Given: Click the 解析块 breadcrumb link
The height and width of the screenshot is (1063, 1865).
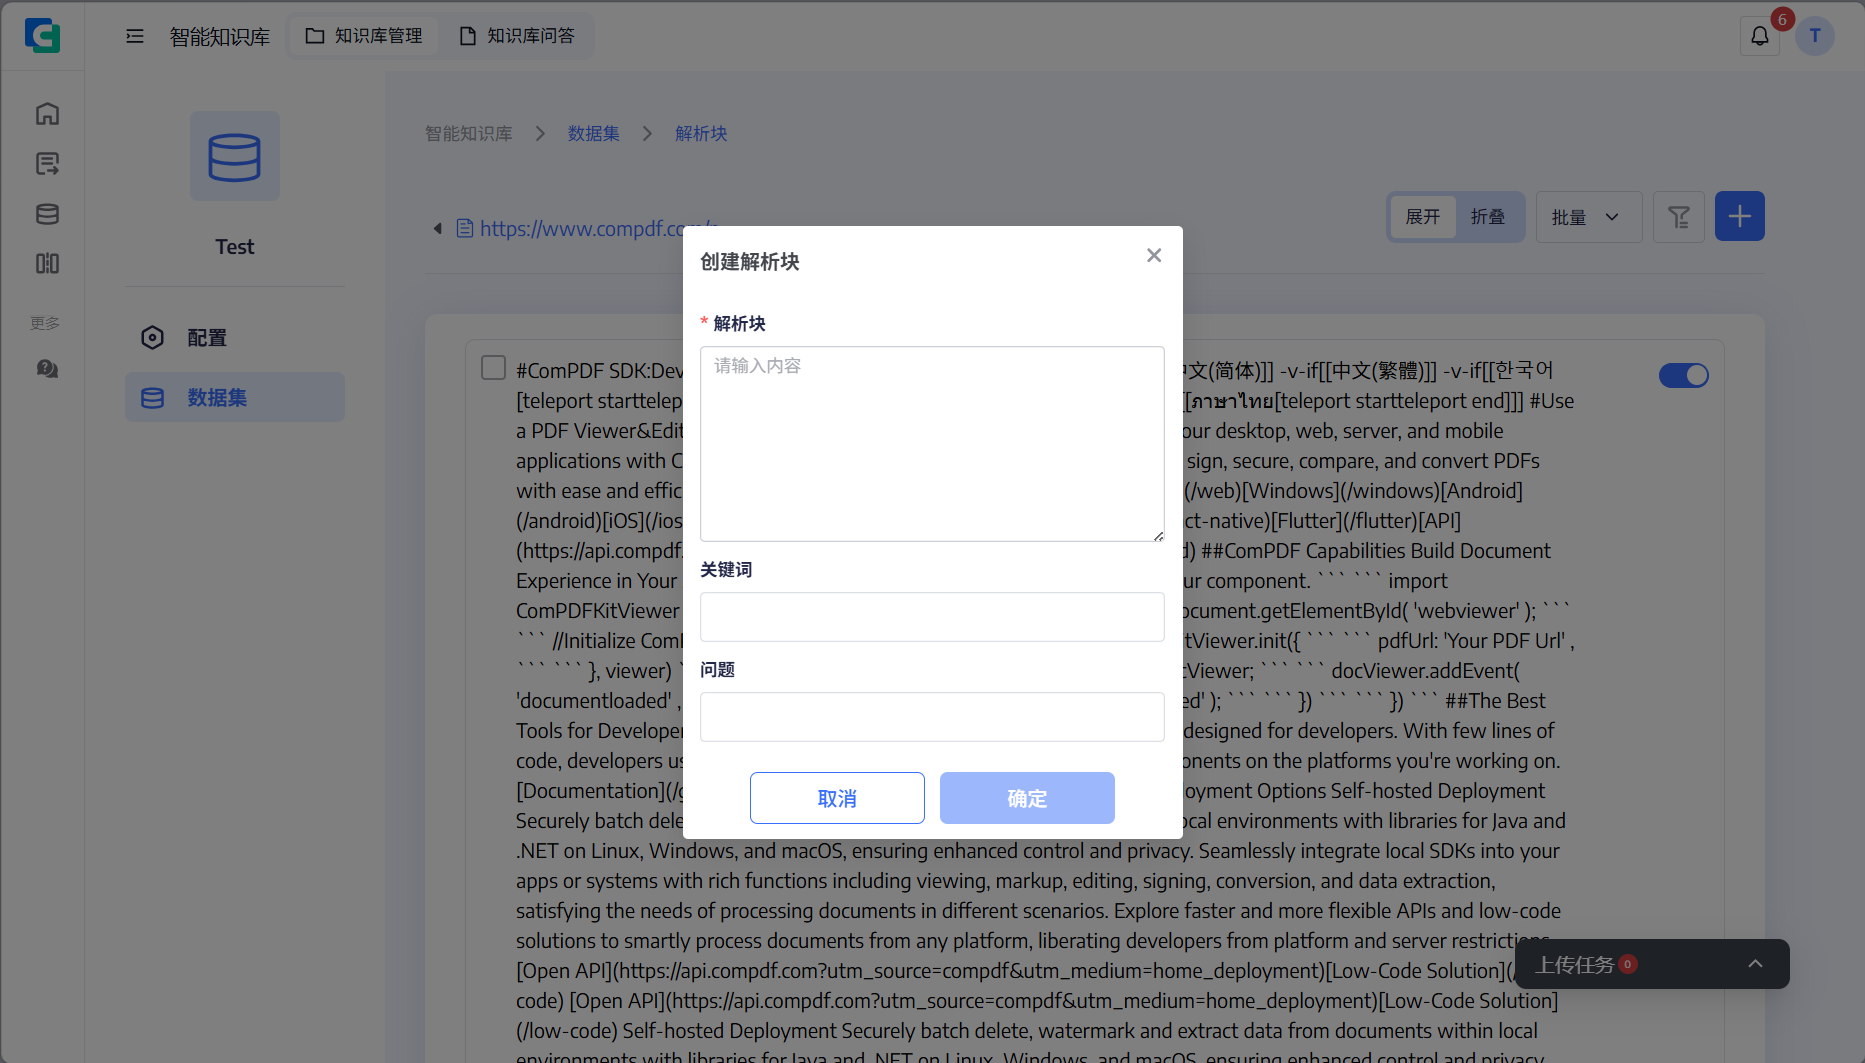Looking at the screenshot, I should point(701,134).
